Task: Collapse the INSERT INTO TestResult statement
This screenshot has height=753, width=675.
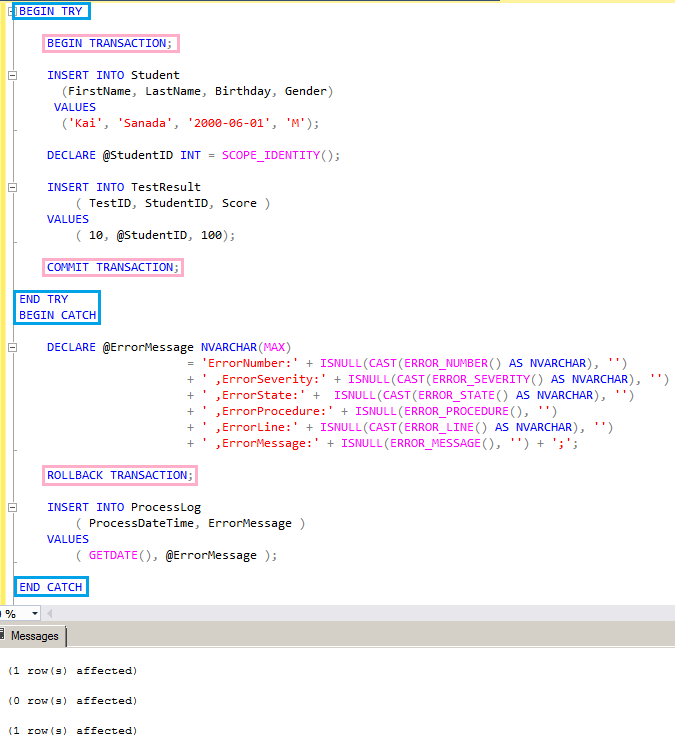Action: (x=12, y=187)
